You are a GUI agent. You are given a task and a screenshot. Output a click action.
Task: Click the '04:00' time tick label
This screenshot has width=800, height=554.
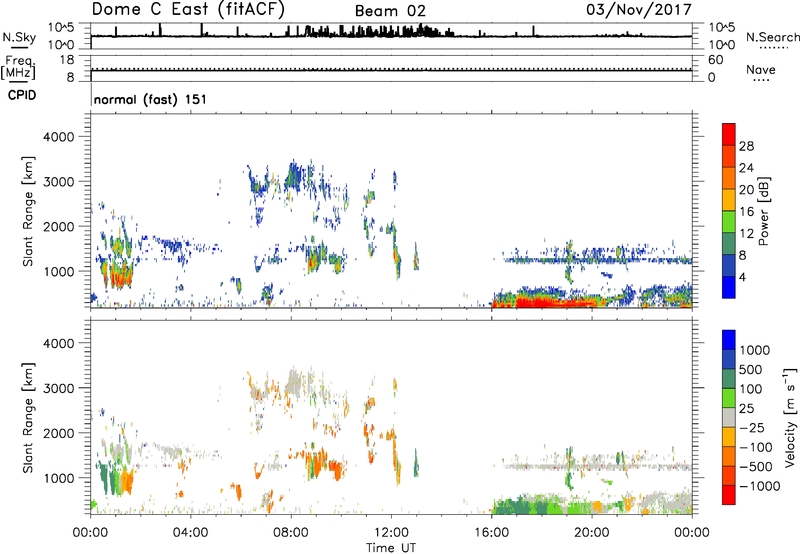(190, 533)
